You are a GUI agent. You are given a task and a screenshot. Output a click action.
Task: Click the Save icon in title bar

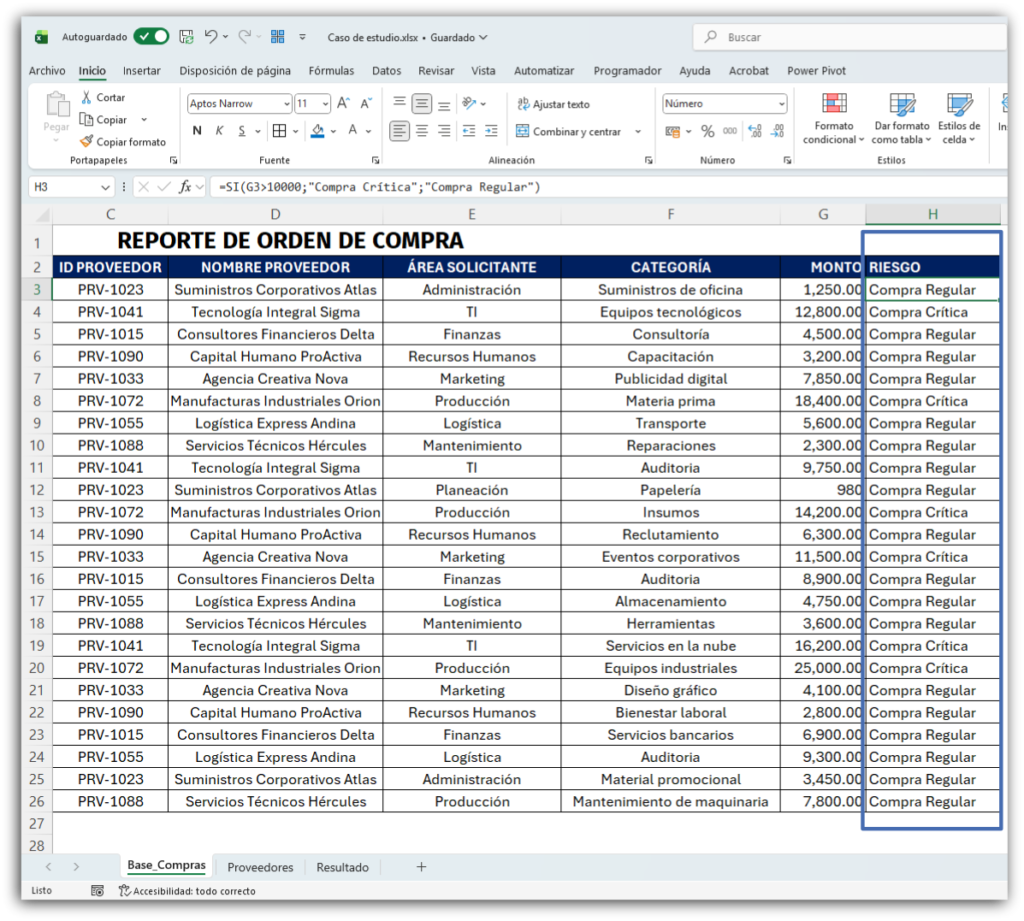(186, 37)
